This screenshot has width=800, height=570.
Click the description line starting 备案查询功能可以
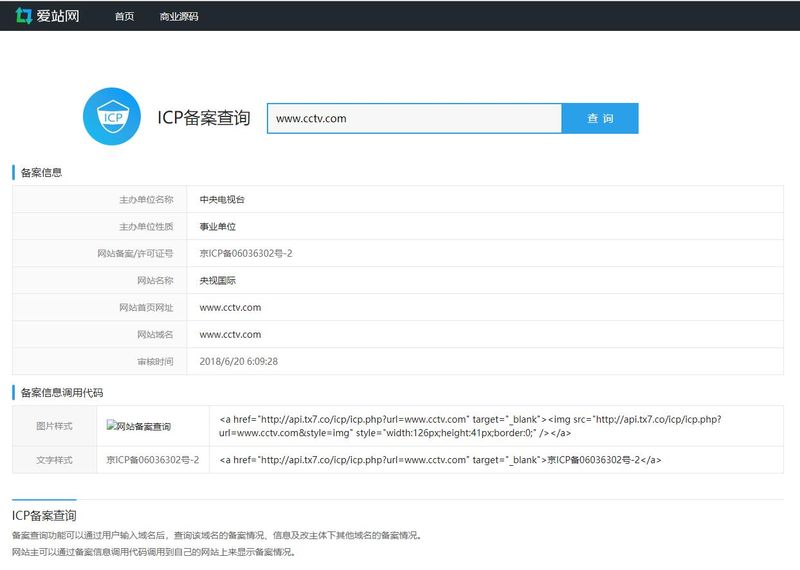[x=217, y=535]
